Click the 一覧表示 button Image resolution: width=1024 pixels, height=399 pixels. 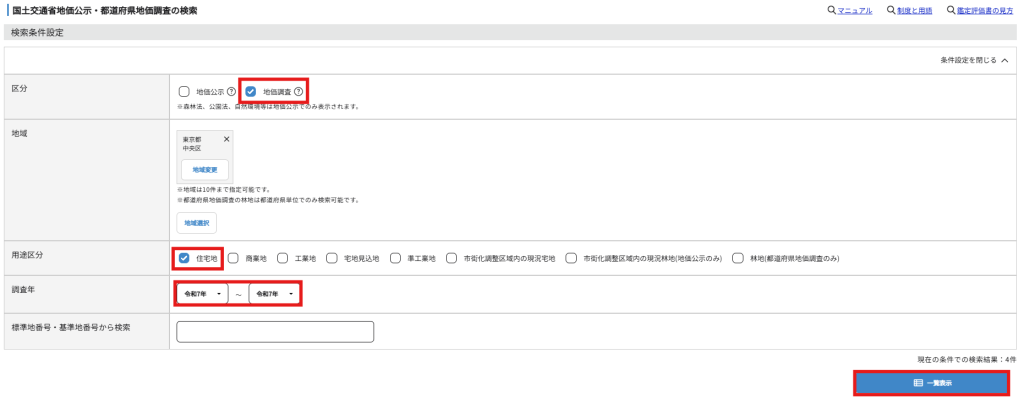[x=932, y=383]
